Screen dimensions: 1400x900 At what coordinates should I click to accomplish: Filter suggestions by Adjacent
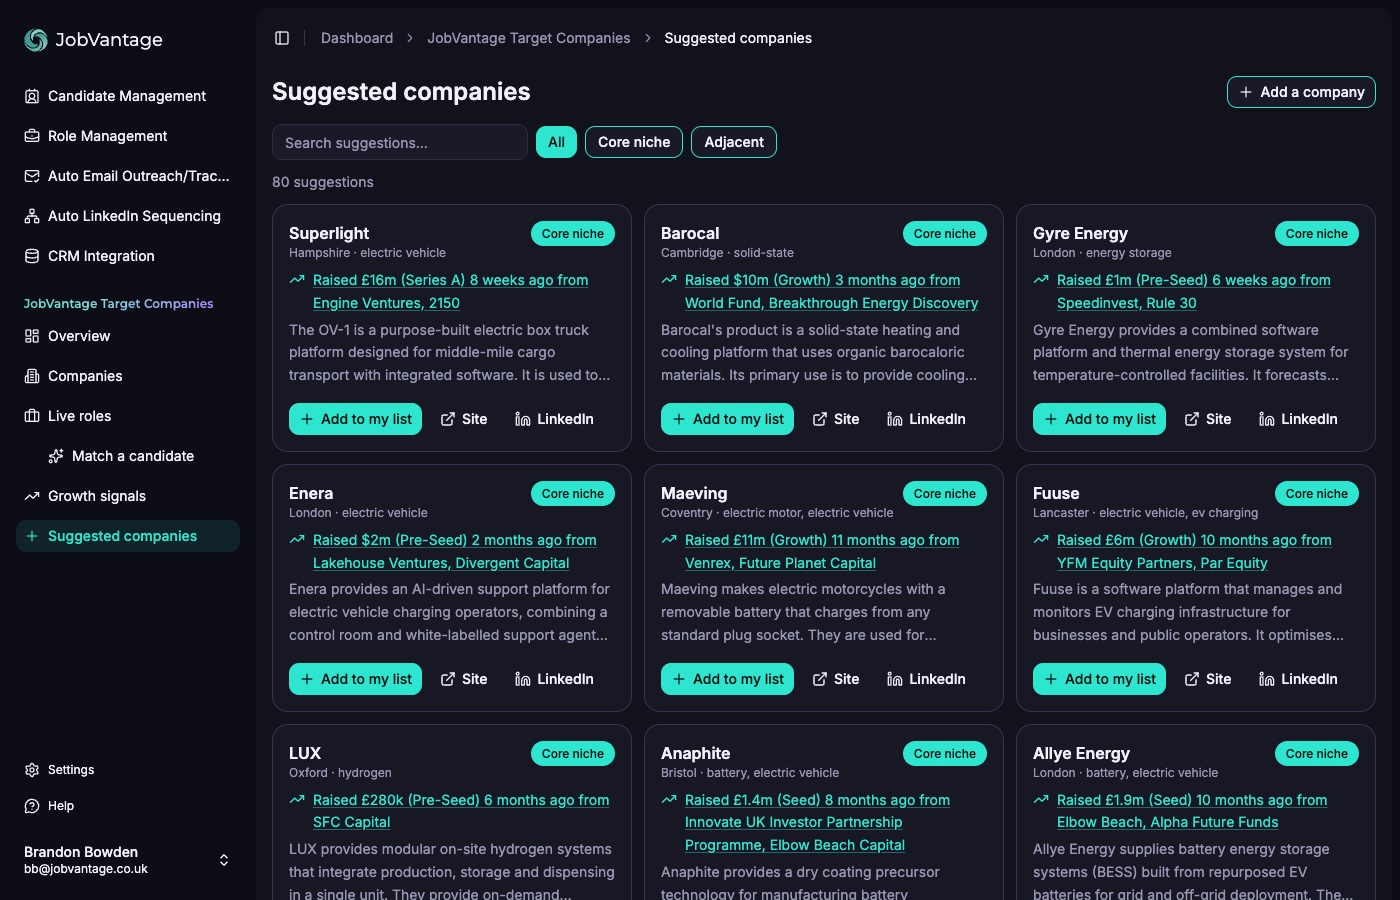click(x=734, y=142)
